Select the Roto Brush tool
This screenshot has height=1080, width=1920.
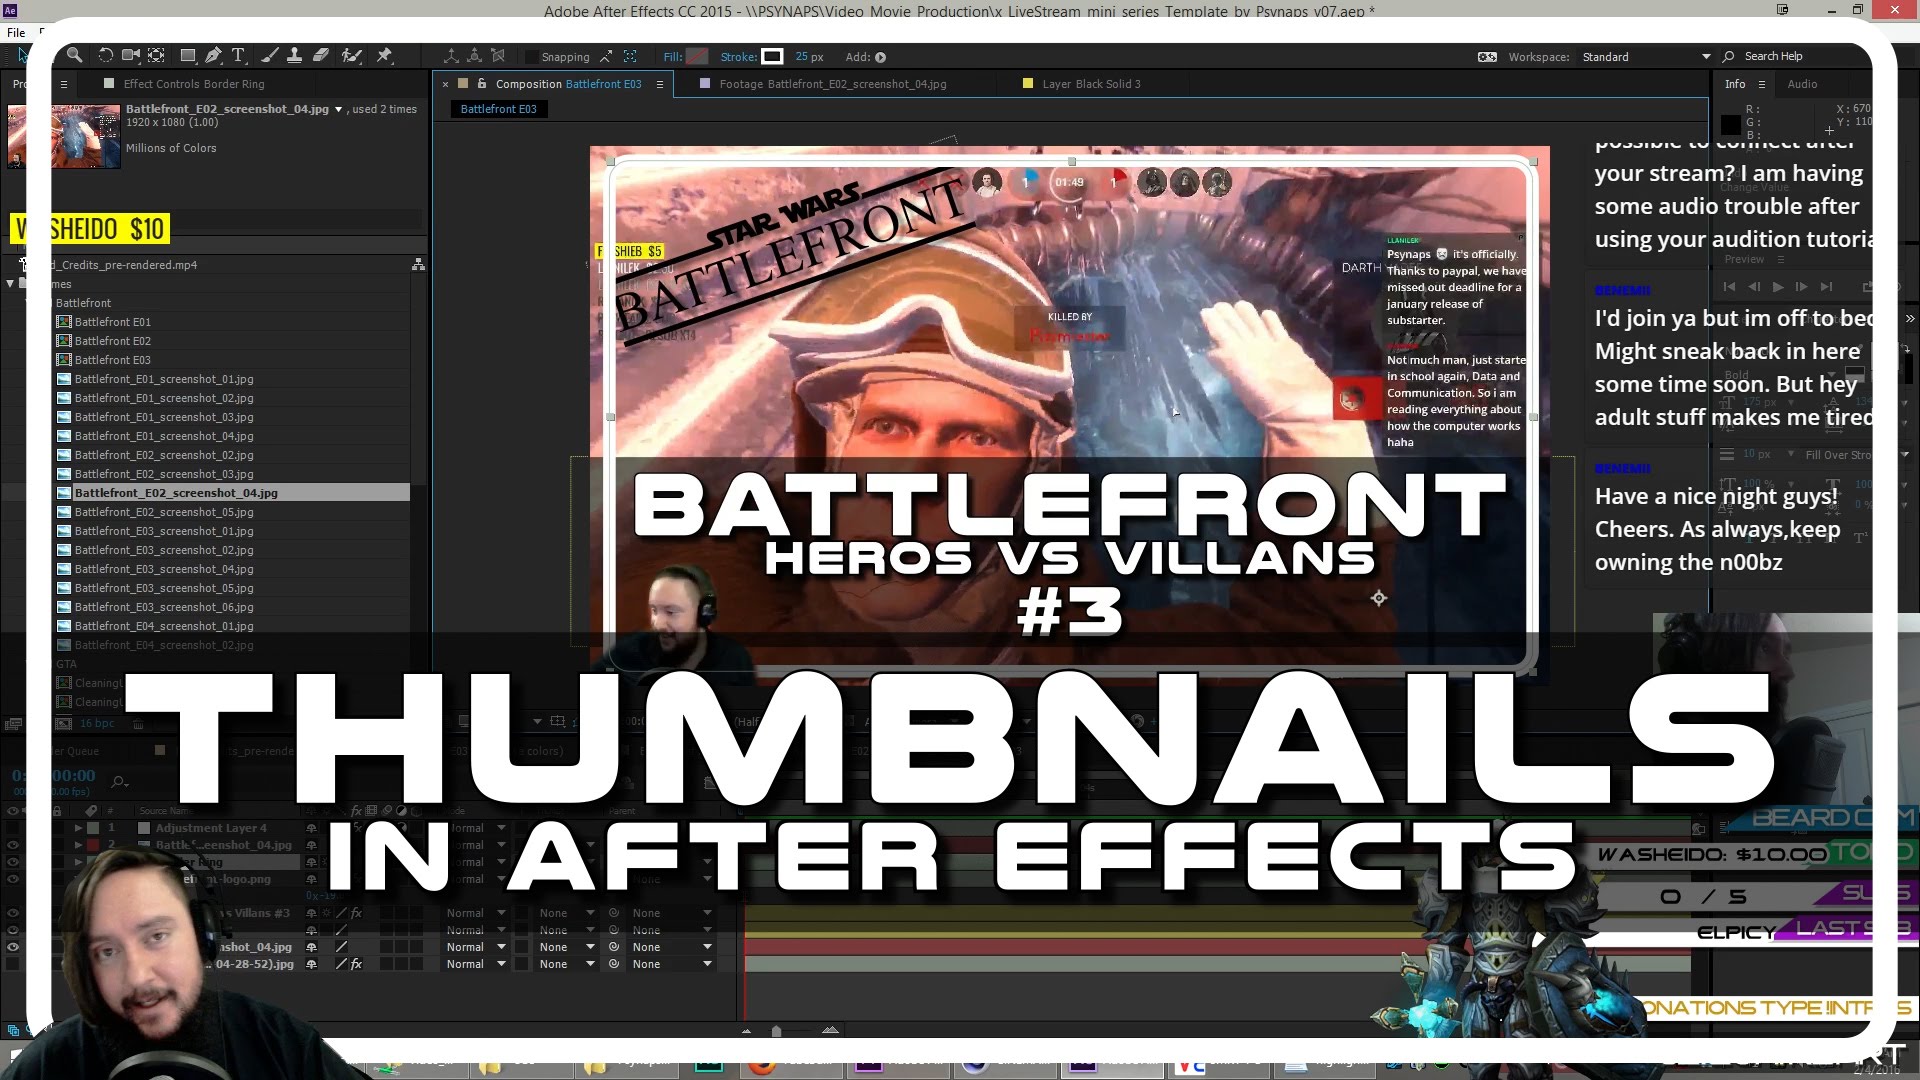(x=351, y=56)
